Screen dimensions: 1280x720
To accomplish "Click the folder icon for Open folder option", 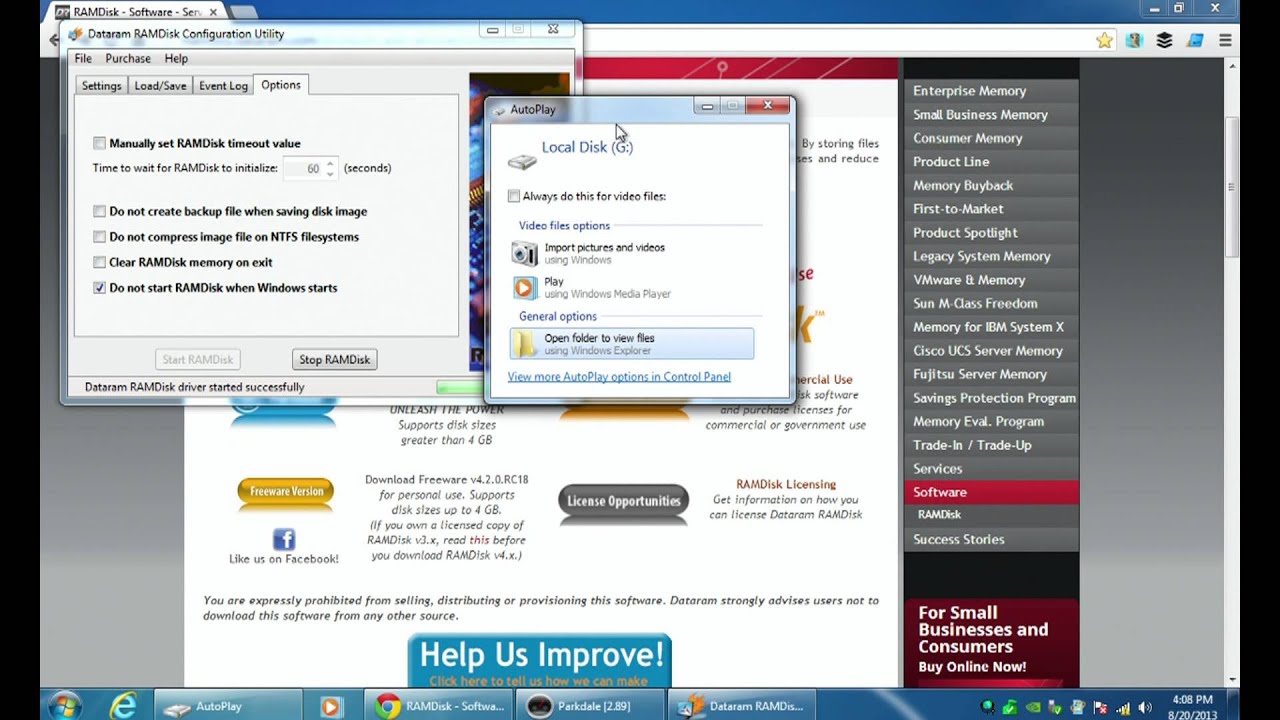I will (524, 344).
